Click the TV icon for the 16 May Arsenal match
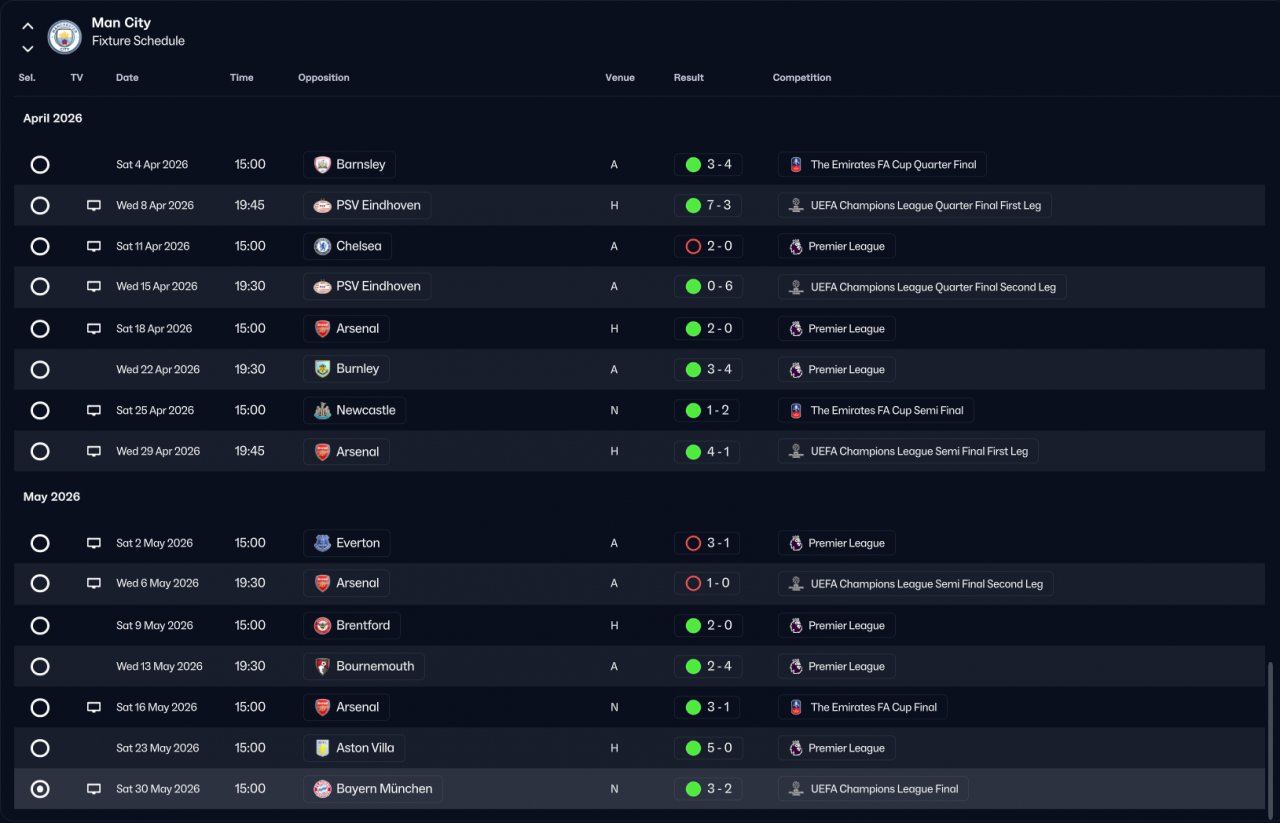 pos(94,707)
